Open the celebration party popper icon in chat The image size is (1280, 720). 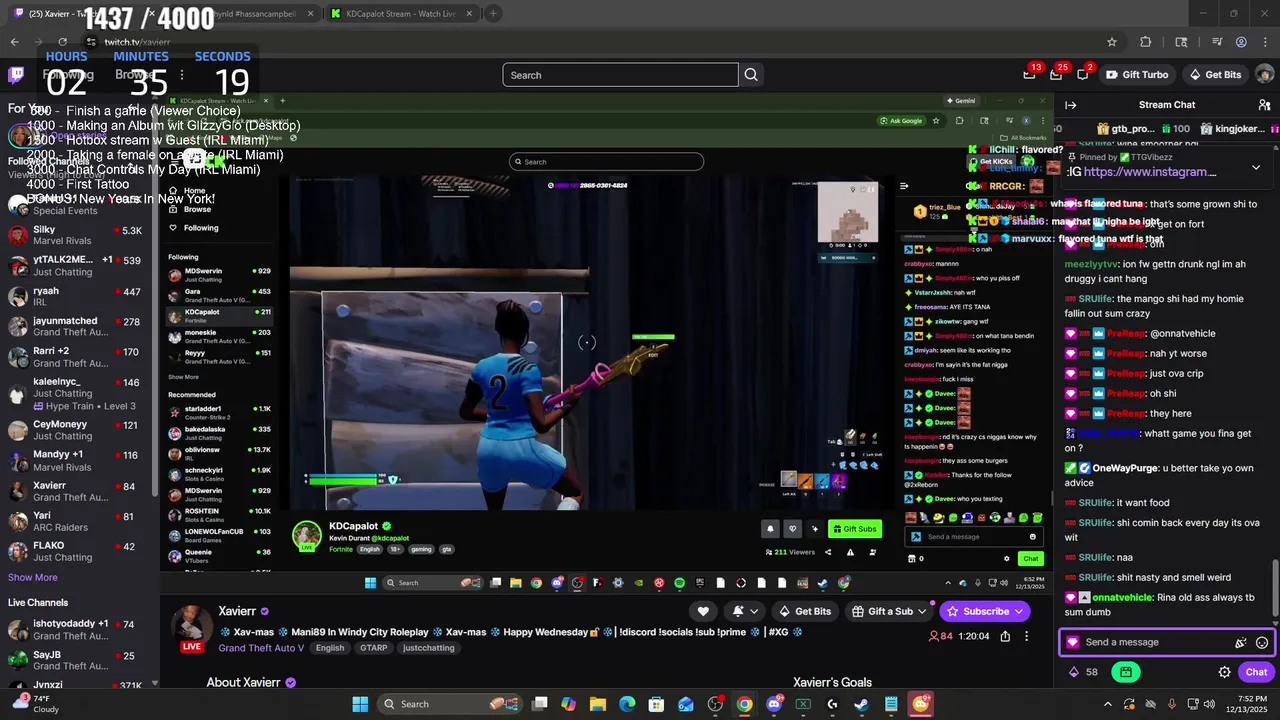coord(1241,643)
